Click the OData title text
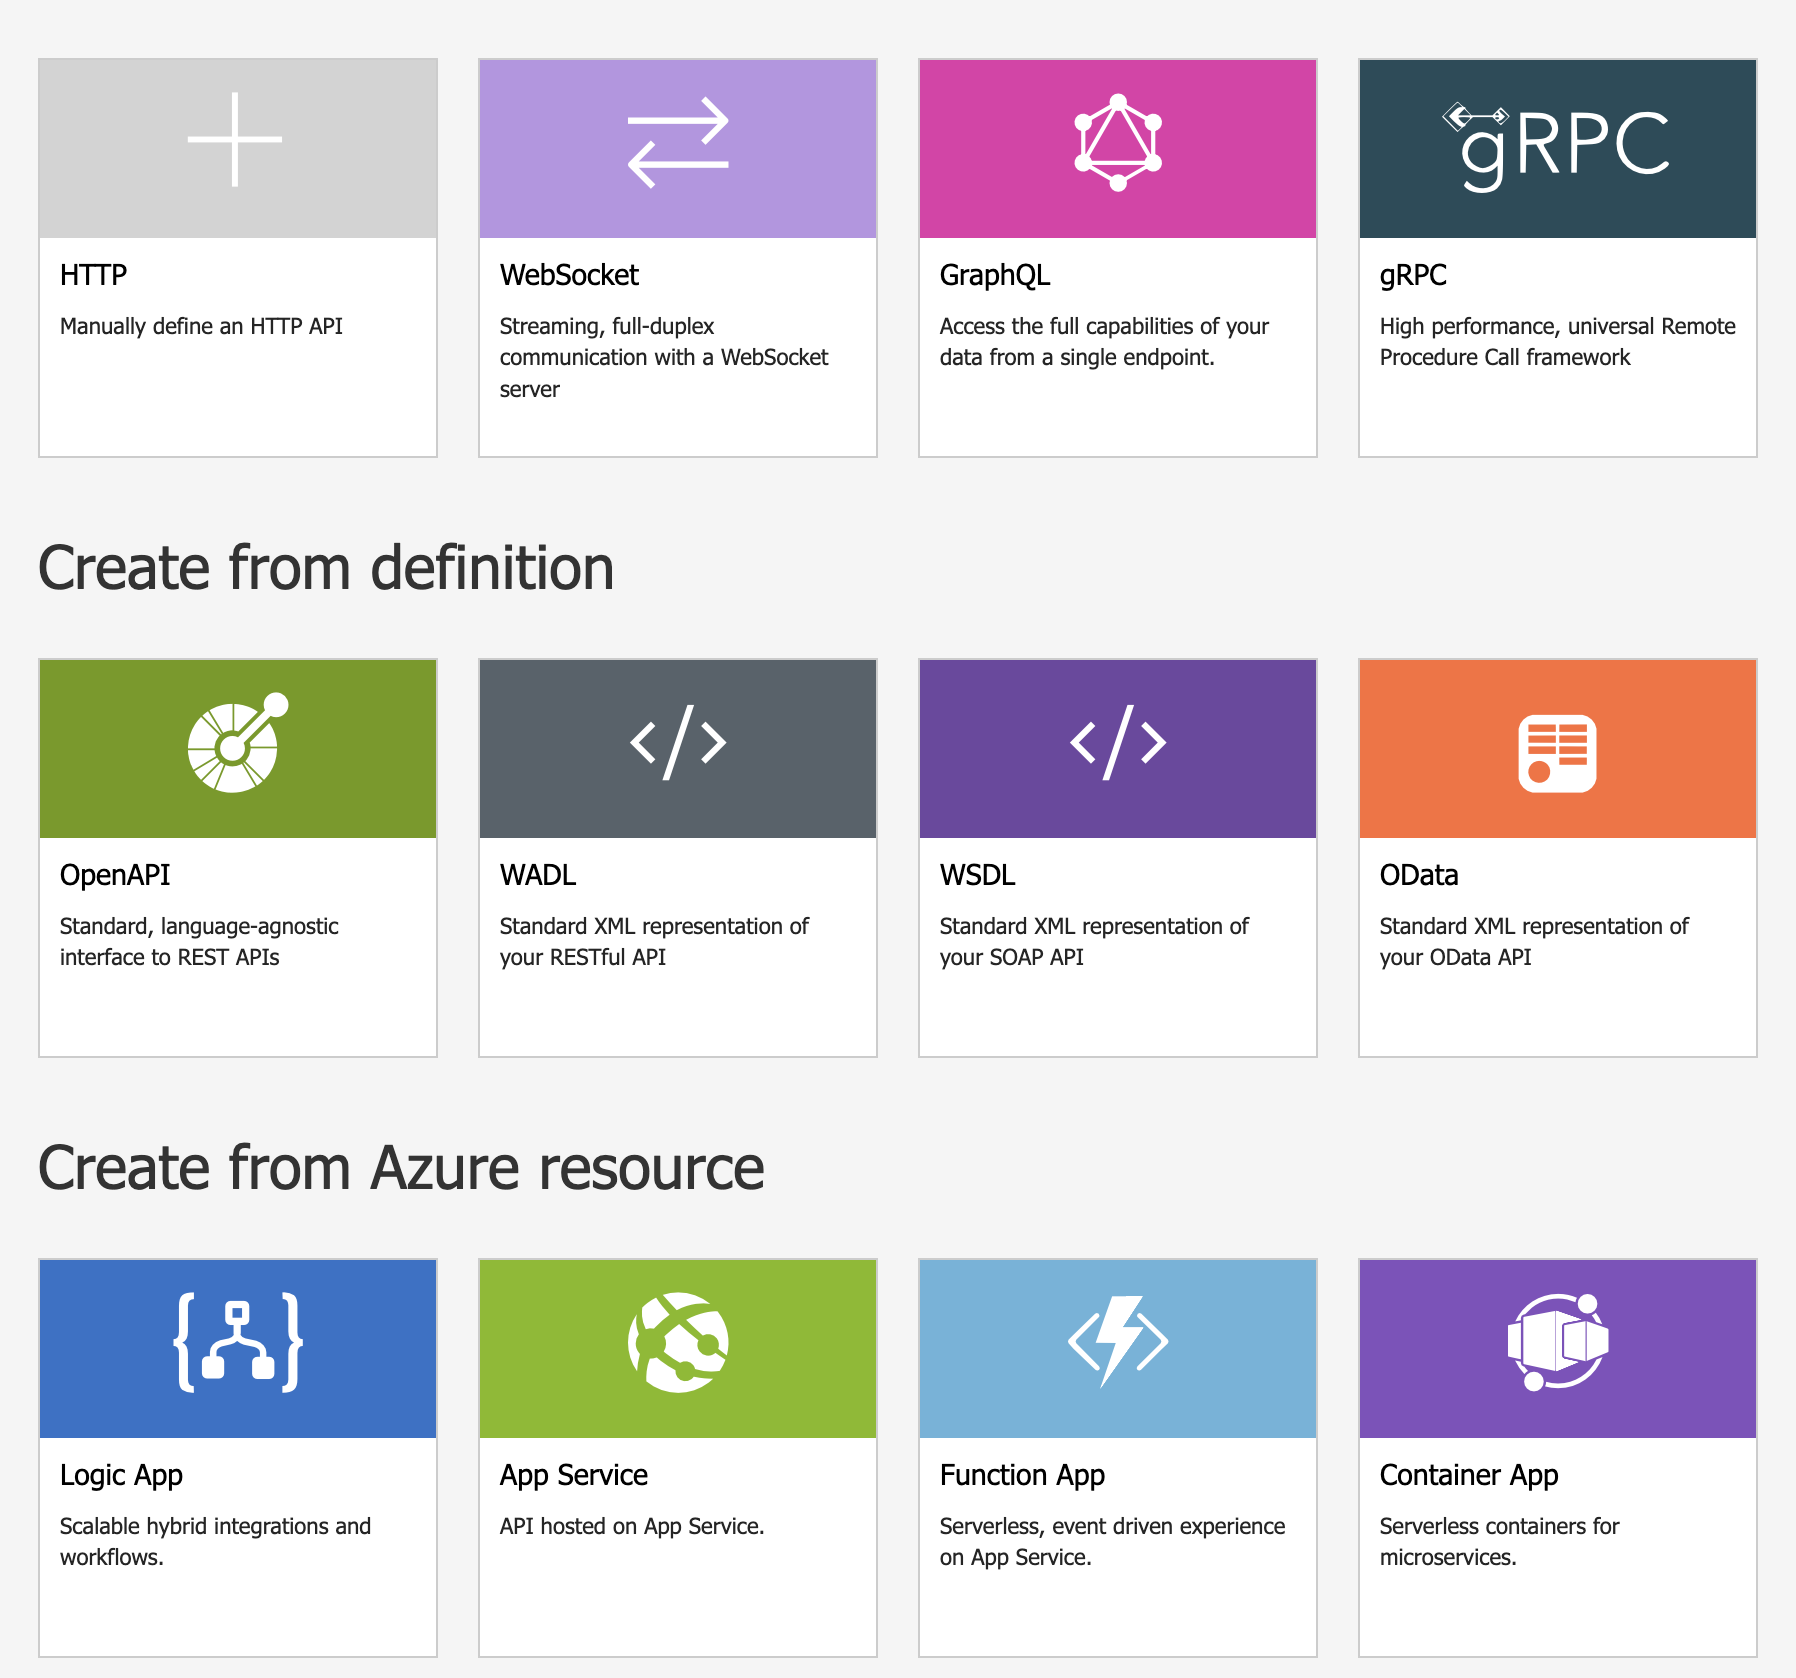The image size is (1796, 1678). 1419,875
